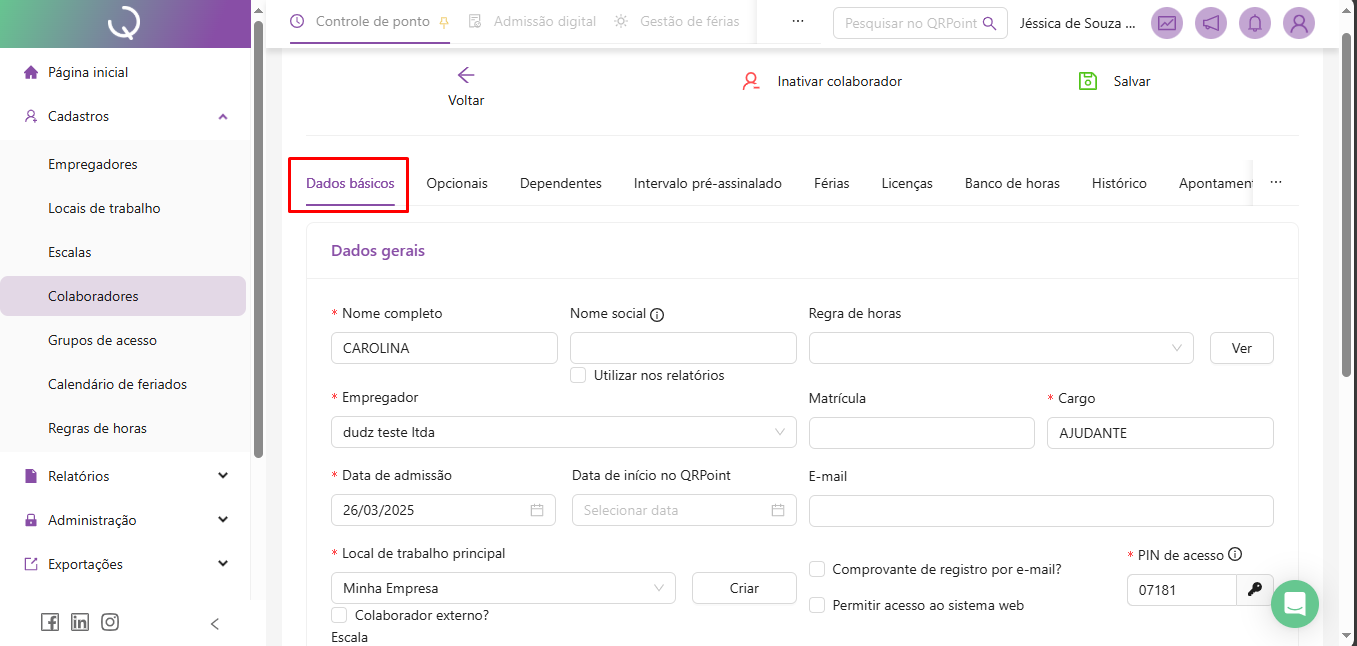Open the green chat support bubble
This screenshot has height=646, width=1357.
1295,604
